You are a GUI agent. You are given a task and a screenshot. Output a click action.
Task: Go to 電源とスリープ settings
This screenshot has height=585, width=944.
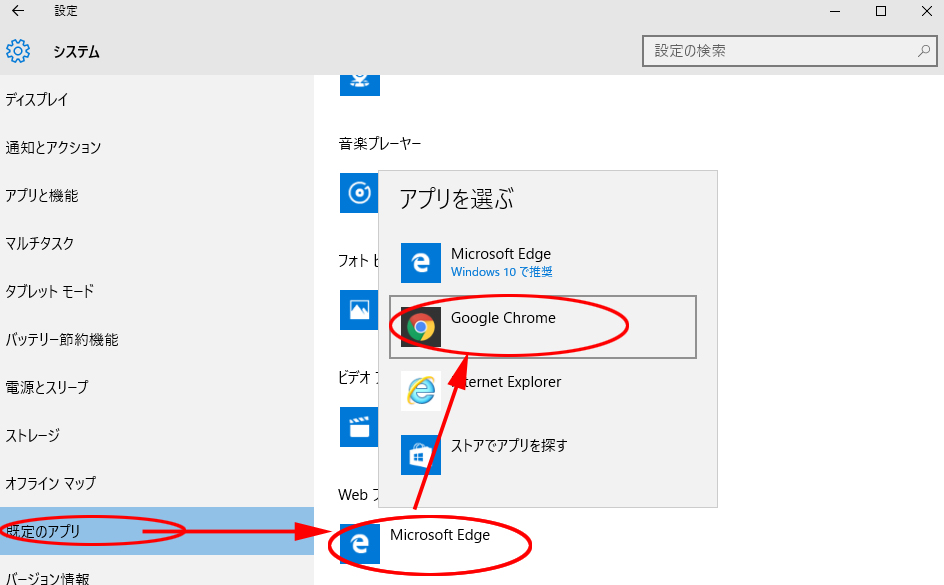[x=157, y=387]
